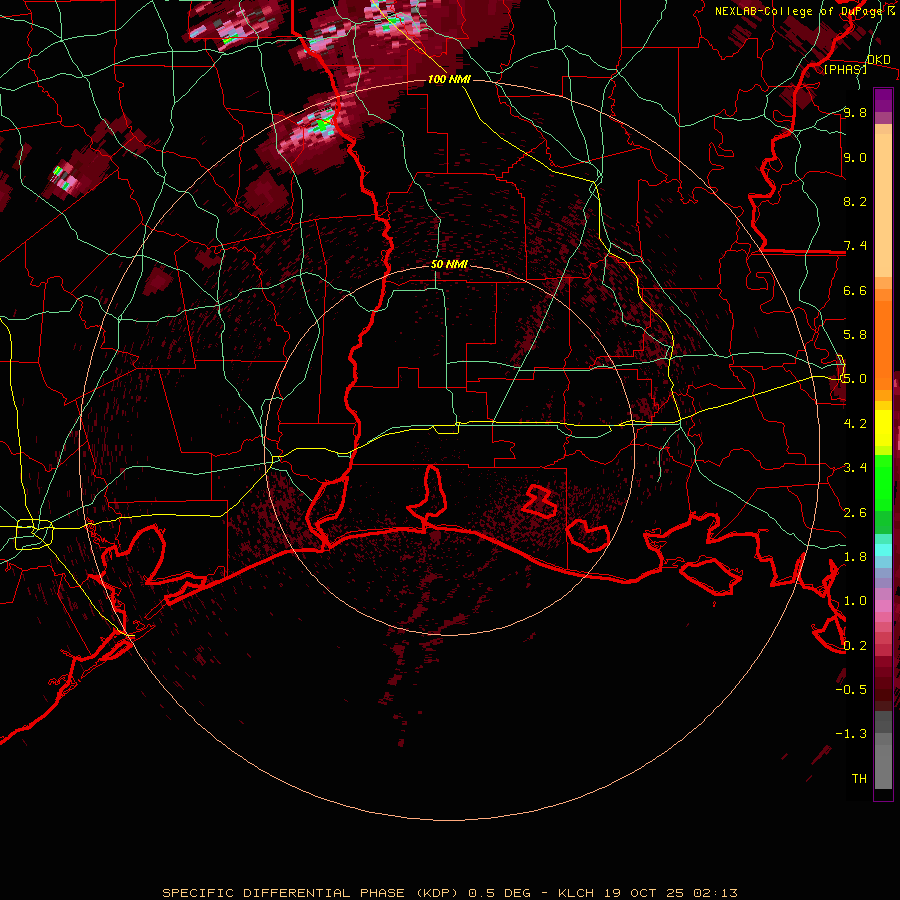Click the 0.2 scale value label

pyautogui.click(x=855, y=646)
